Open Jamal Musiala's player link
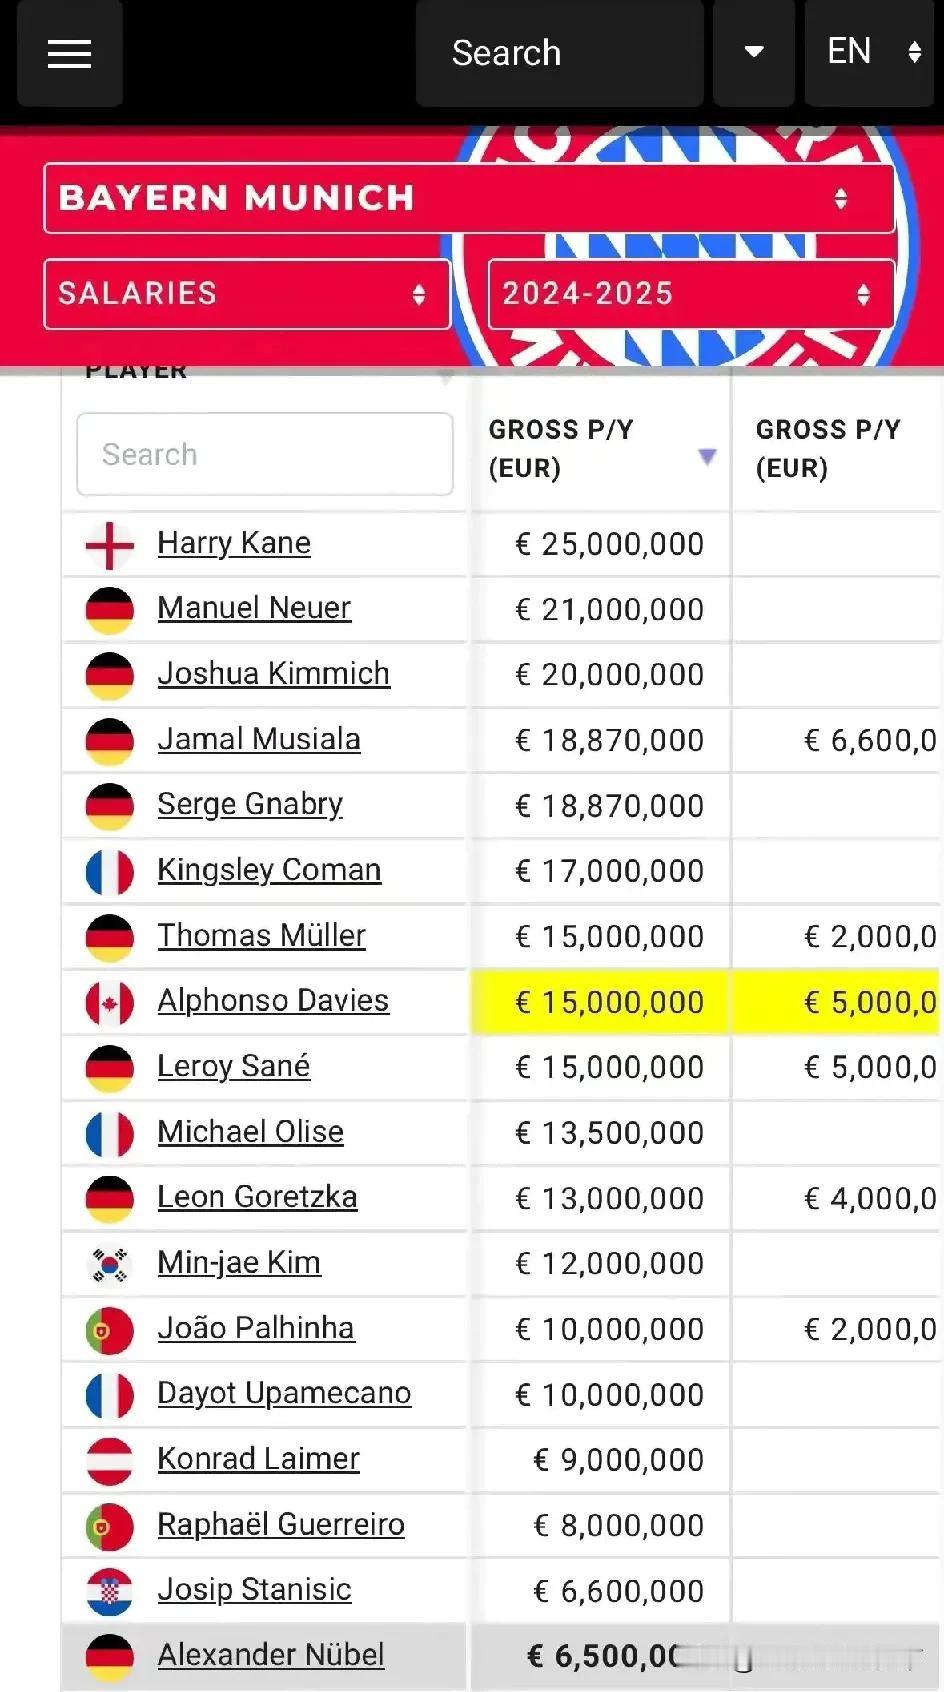This screenshot has width=944, height=1692. (259, 739)
